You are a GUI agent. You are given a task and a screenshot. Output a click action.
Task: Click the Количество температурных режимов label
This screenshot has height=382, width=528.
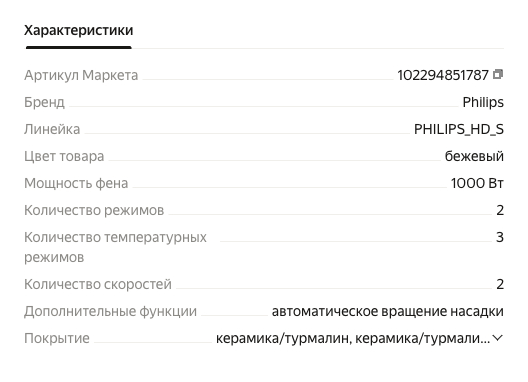click(115, 247)
